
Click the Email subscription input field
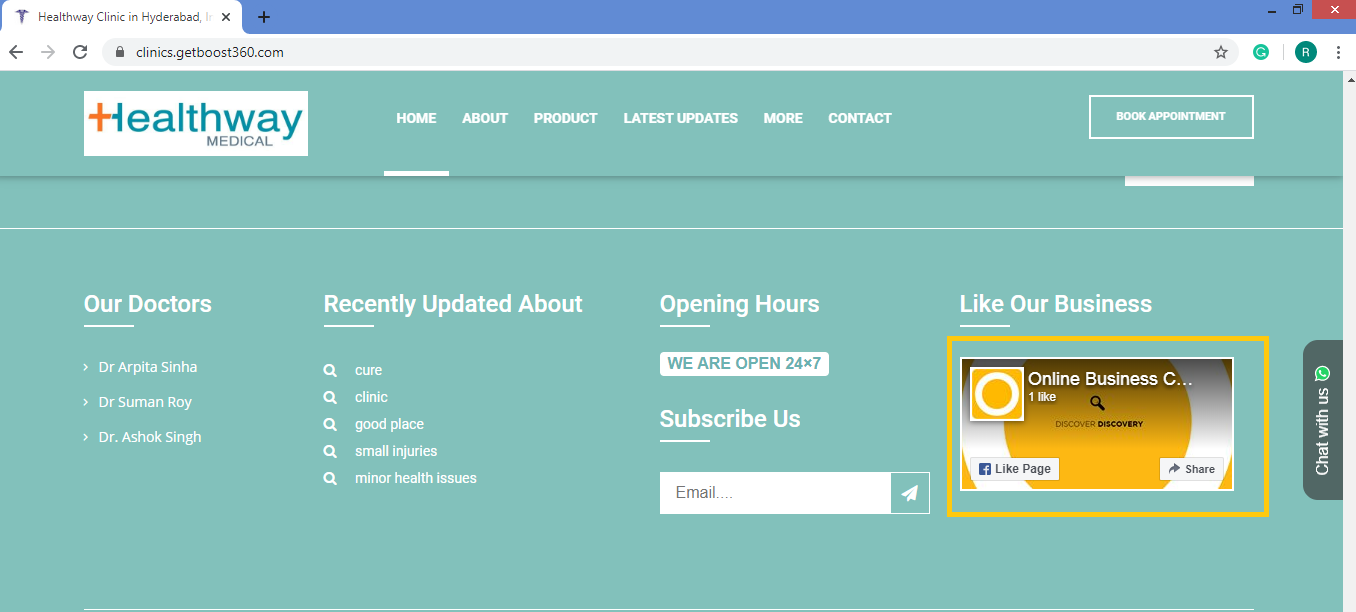coord(775,493)
